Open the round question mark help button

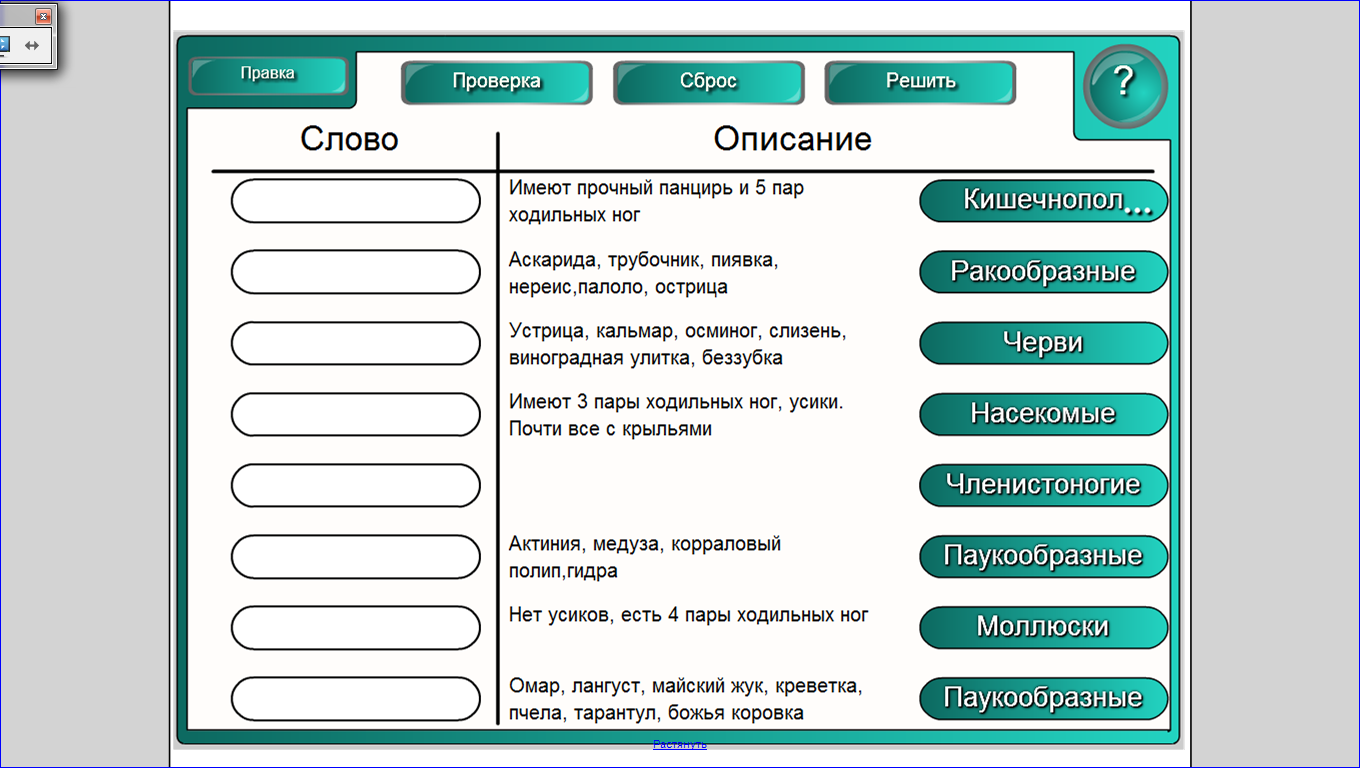[x=1125, y=86]
